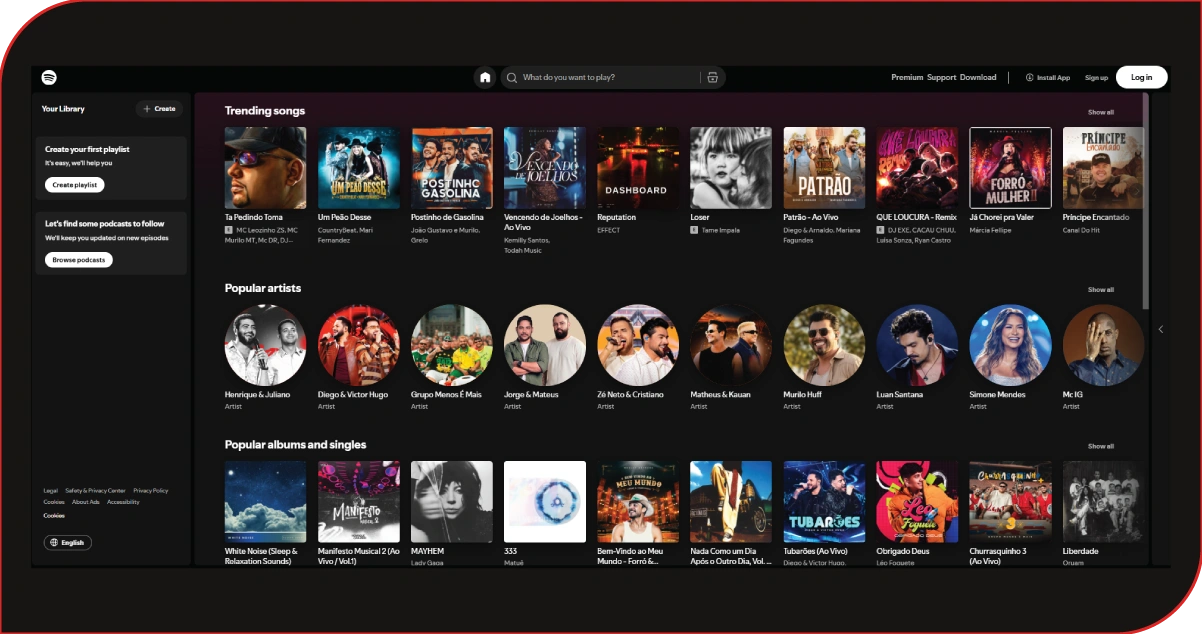This screenshot has height=634, width=1202.
Task: Click Sign up
Action: (x=1096, y=77)
